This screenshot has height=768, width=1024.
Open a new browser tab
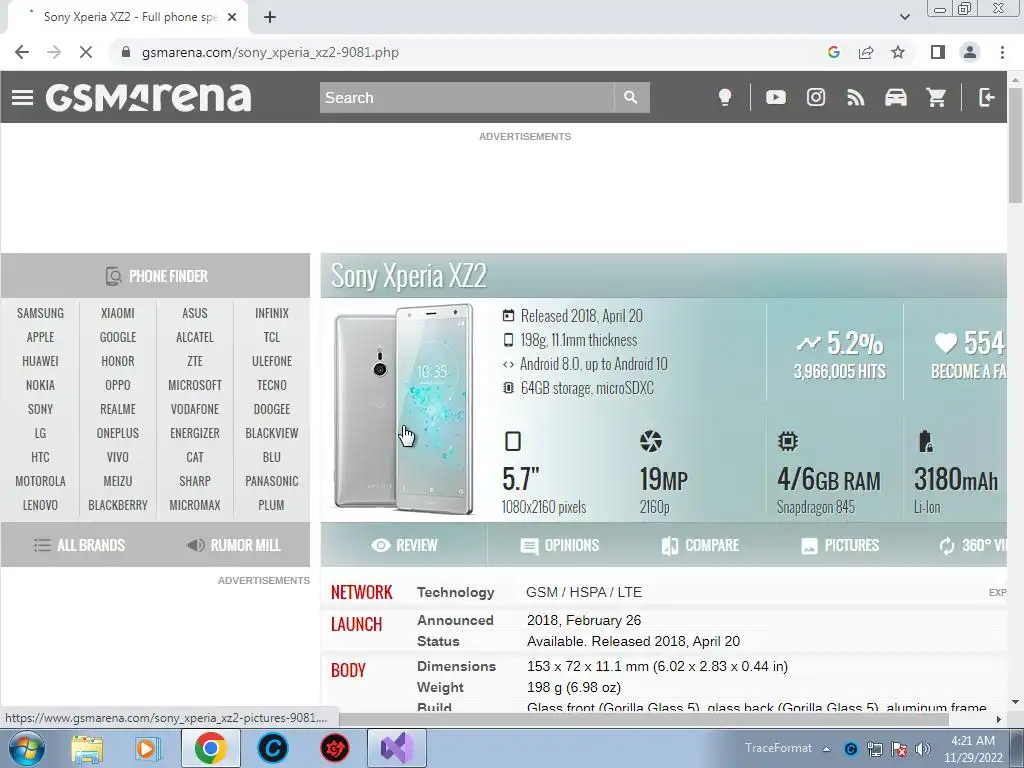[270, 17]
